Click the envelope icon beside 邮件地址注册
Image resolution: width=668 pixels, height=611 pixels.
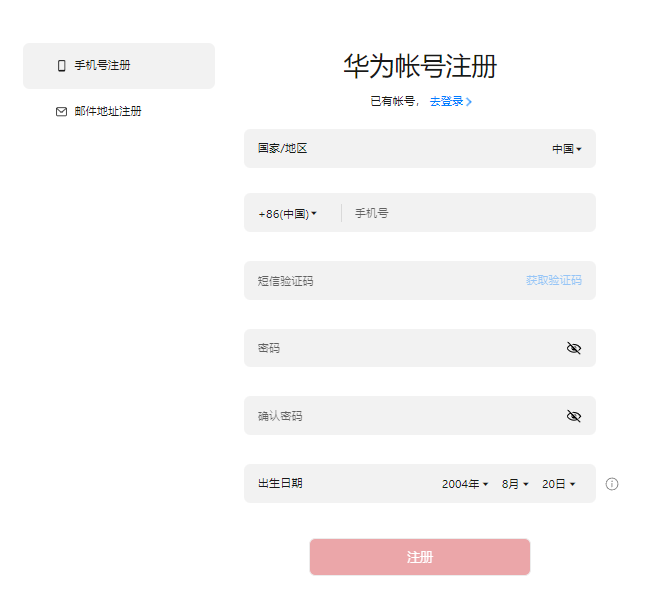coord(61,112)
